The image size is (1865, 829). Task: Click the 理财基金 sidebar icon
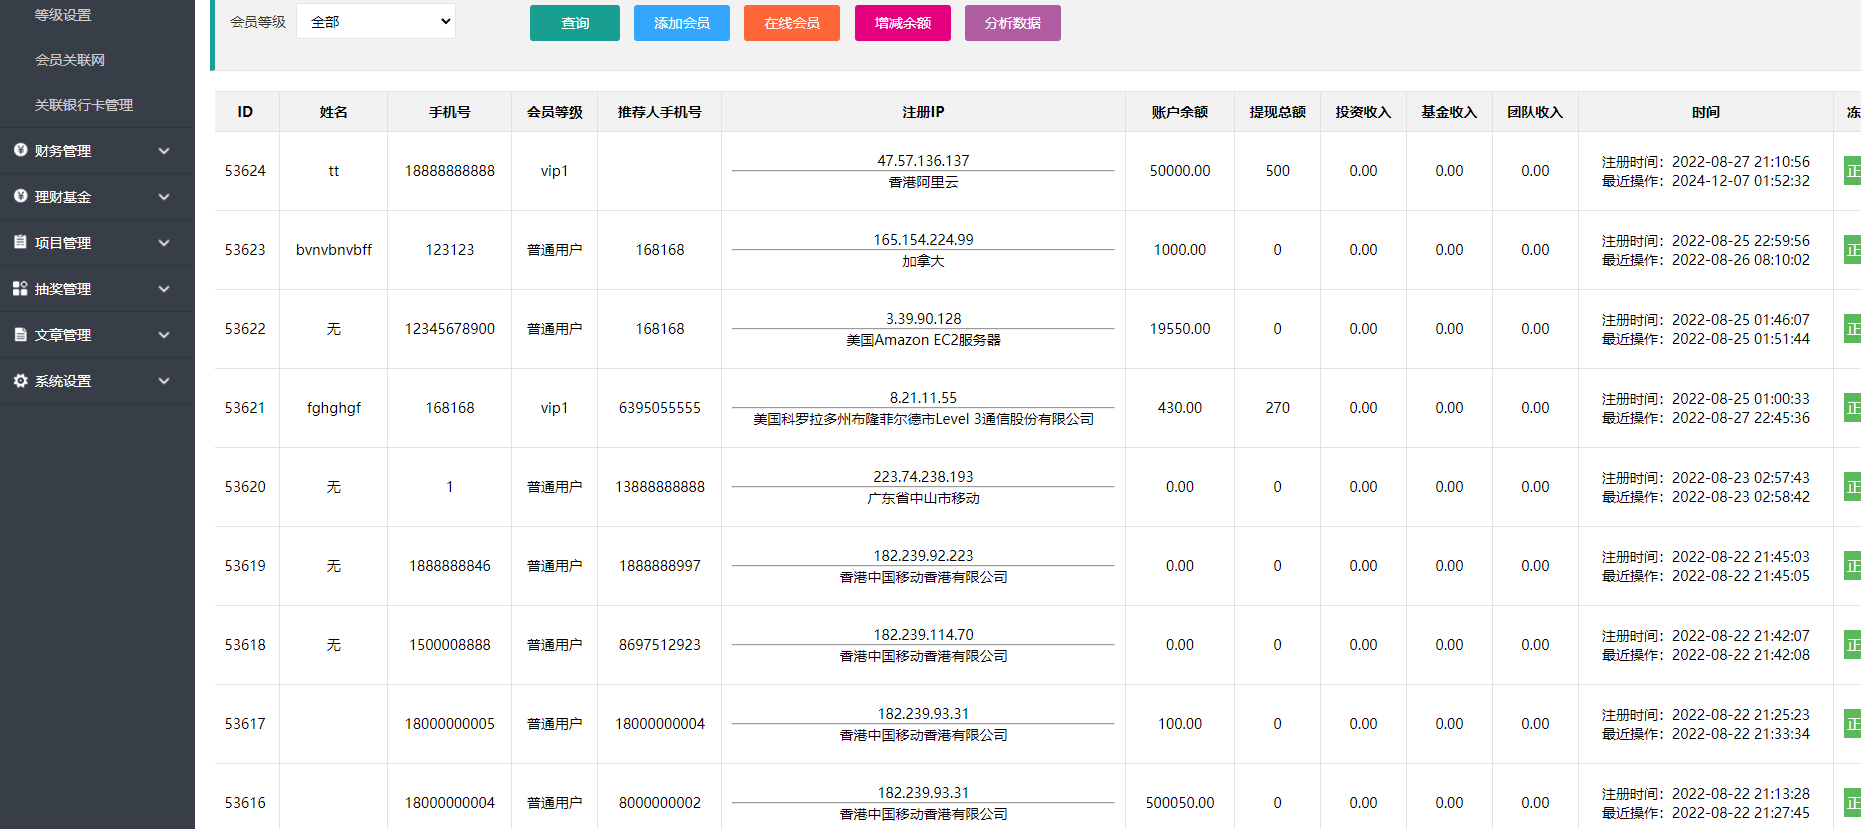pos(20,196)
